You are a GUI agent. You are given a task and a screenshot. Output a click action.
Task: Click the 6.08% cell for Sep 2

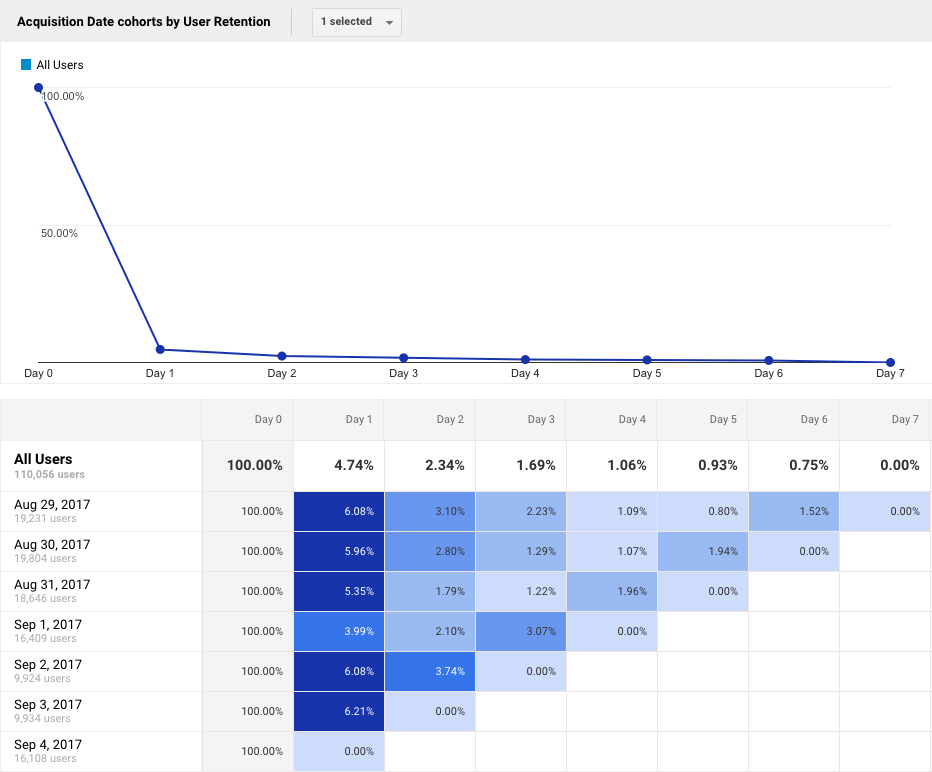pyautogui.click(x=339, y=671)
